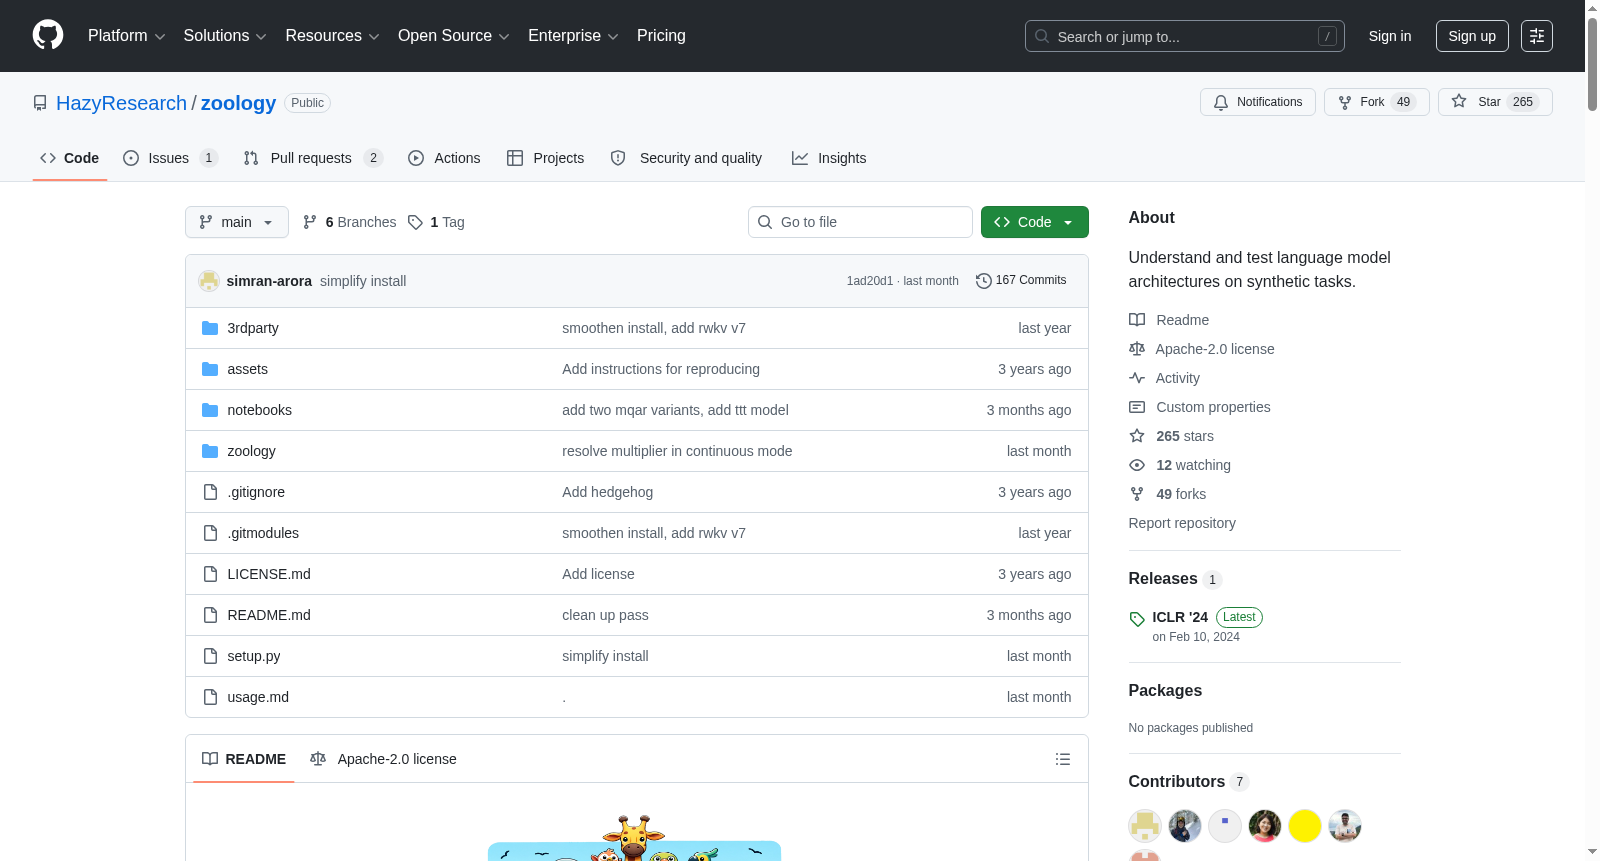The height and width of the screenshot is (861, 1600).
Task: Switch to the Code tab
Action: (x=70, y=158)
